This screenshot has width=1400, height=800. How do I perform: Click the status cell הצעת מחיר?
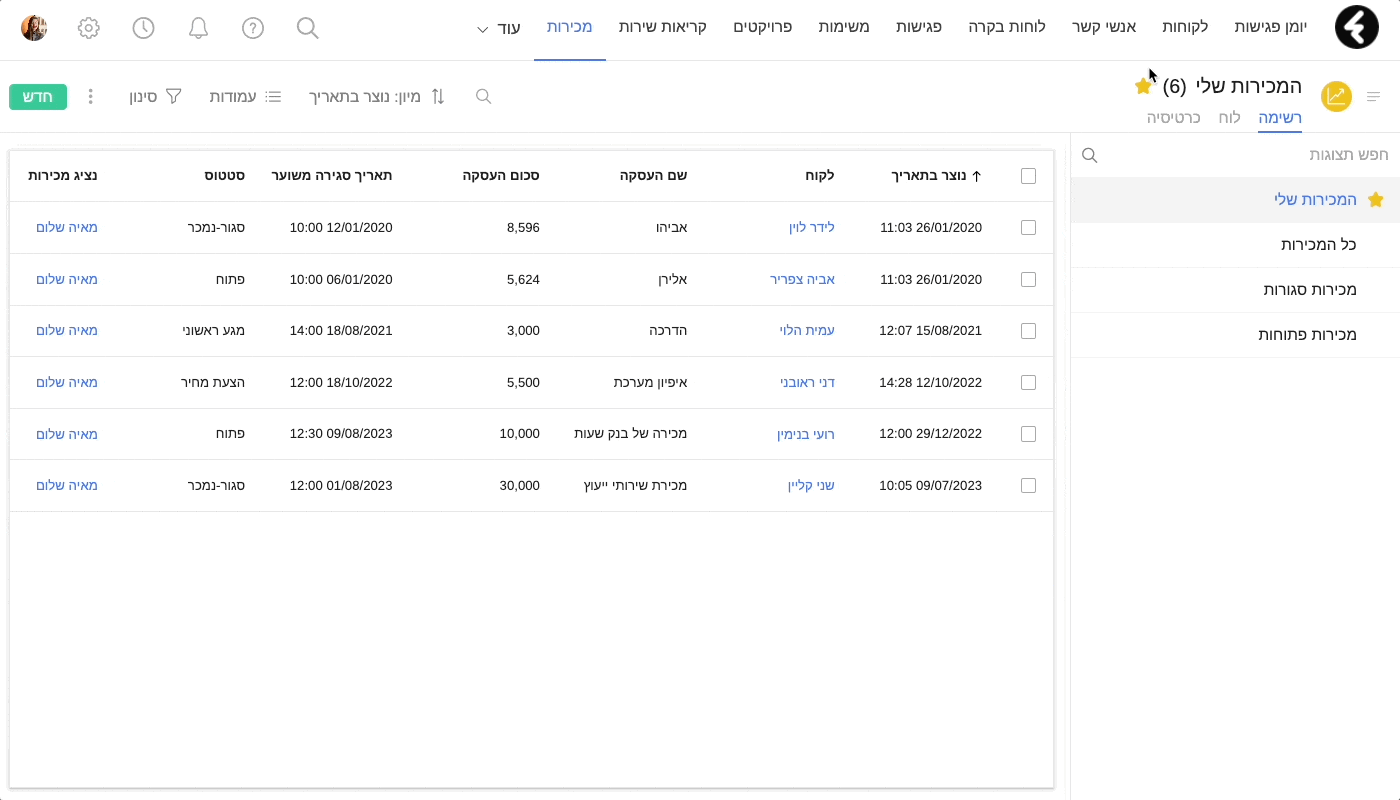click(213, 382)
